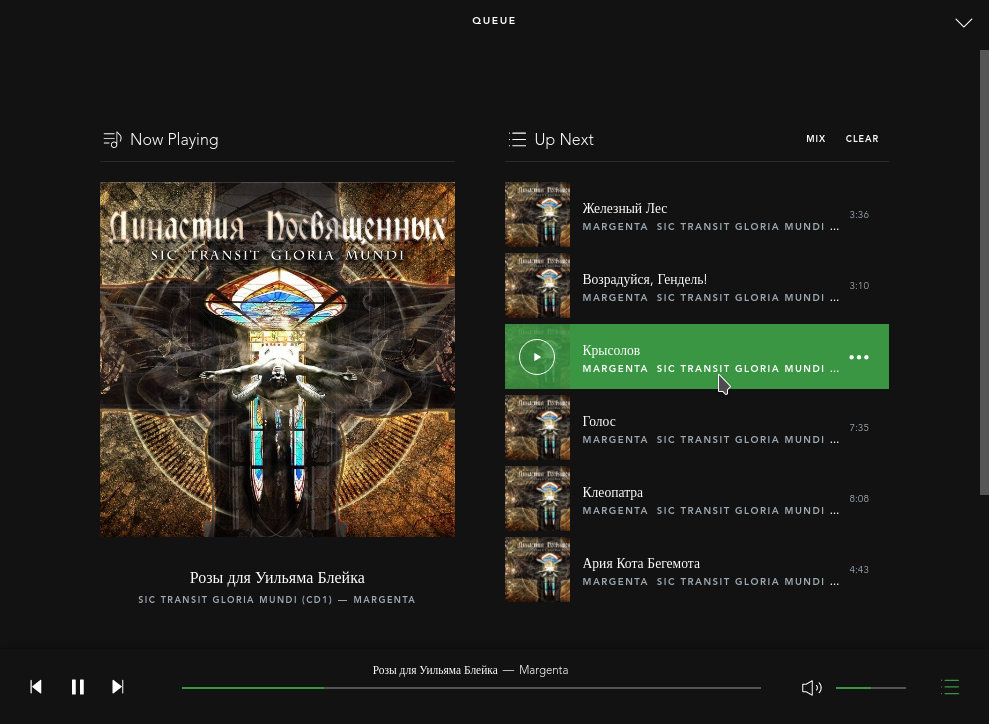Open Margenta artist link in player bar
Image resolution: width=989 pixels, height=724 pixels.
(543, 670)
